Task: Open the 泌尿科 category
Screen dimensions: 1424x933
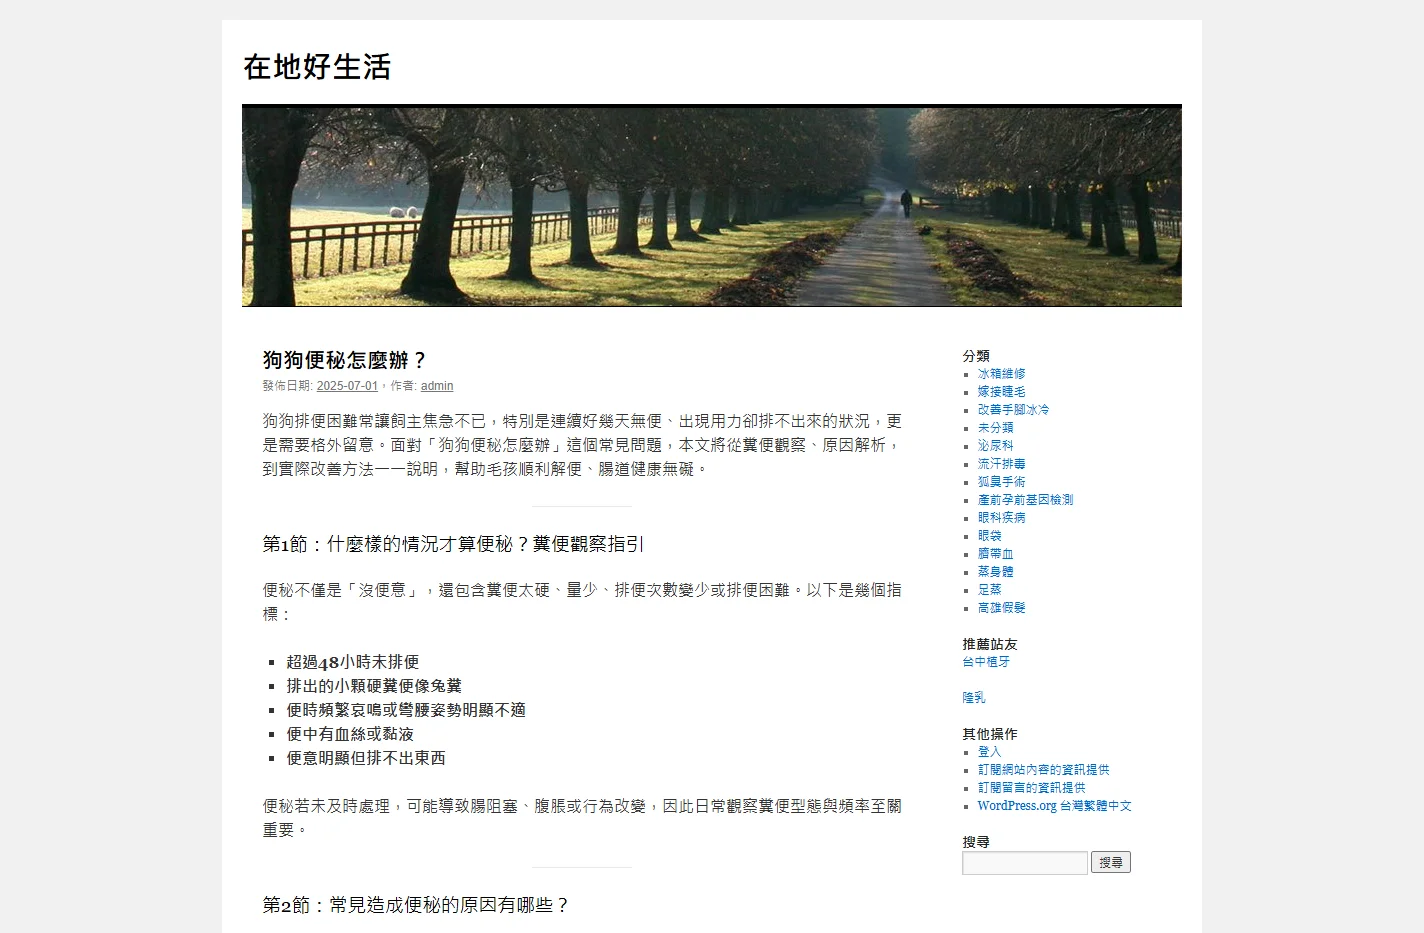Action: click(995, 446)
